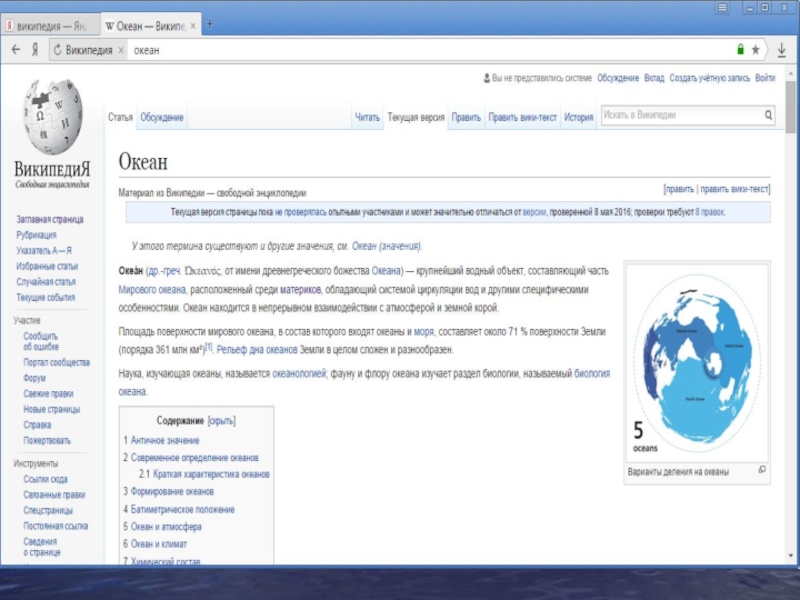Open a new tab with the plus button

tap(209, 22)
